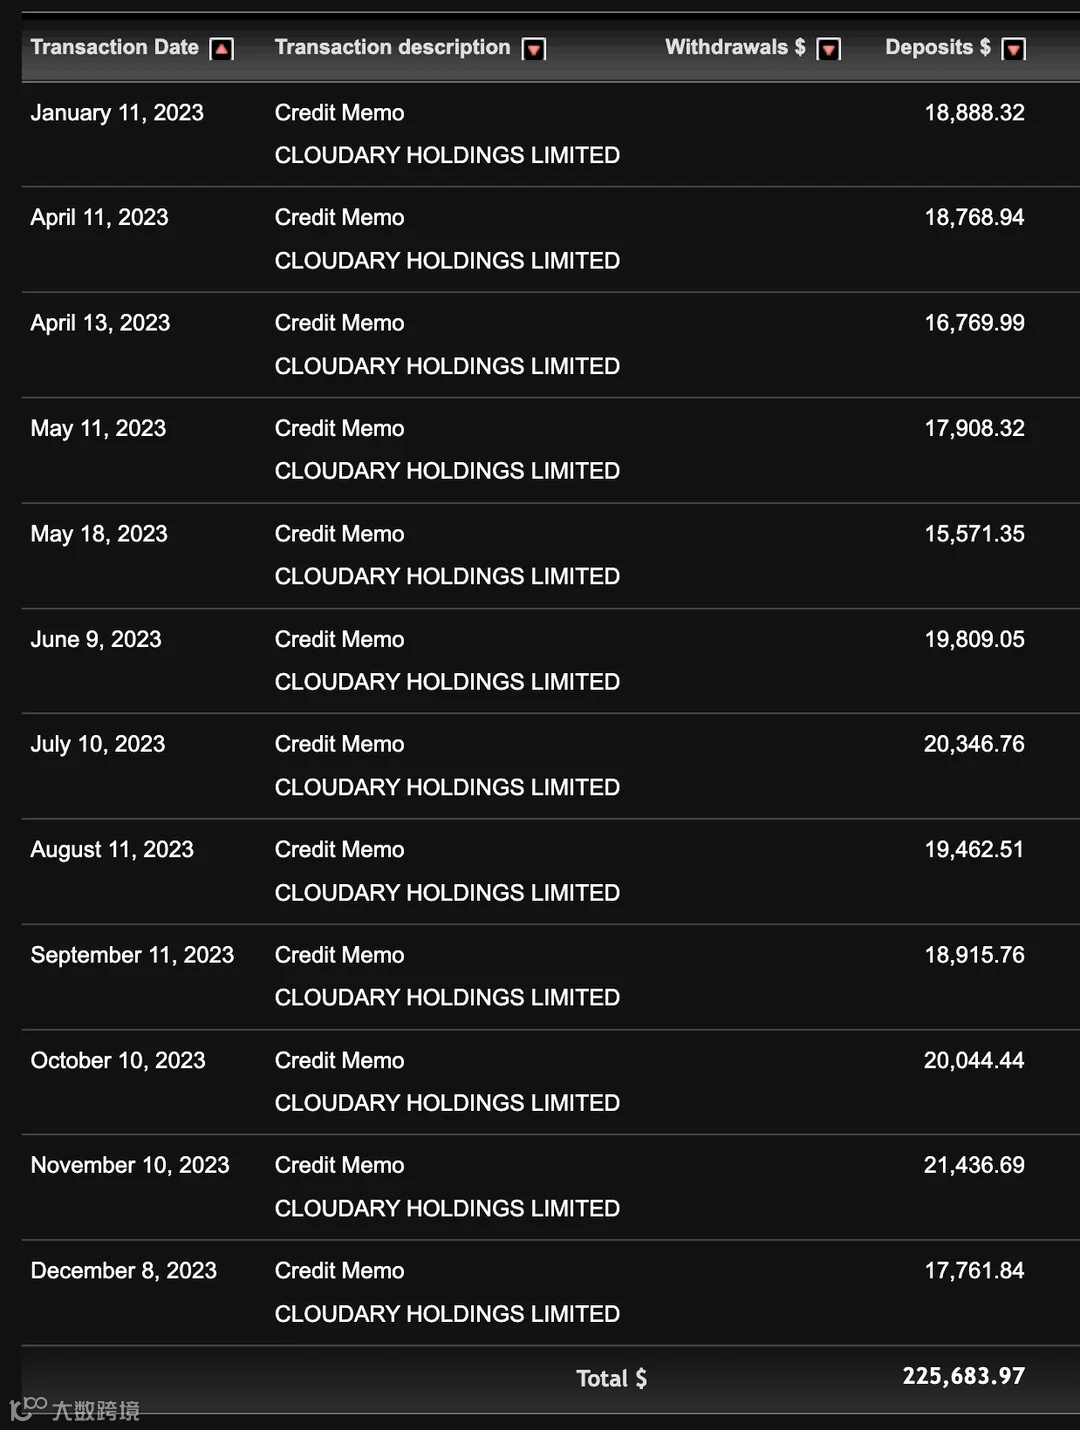Click the 20,346.76 deposit amount

point(974,744)
